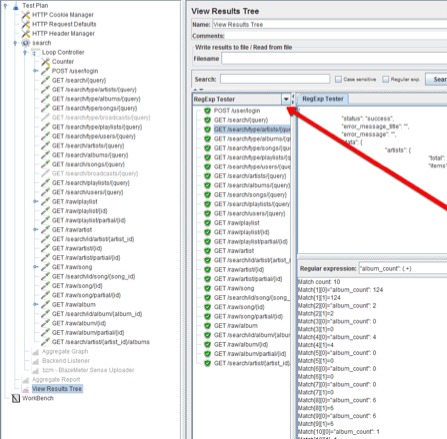This screenshot has width=447, height=439.
Task: Click green shield beside GET /raw/album result
Action: [208, 326]
